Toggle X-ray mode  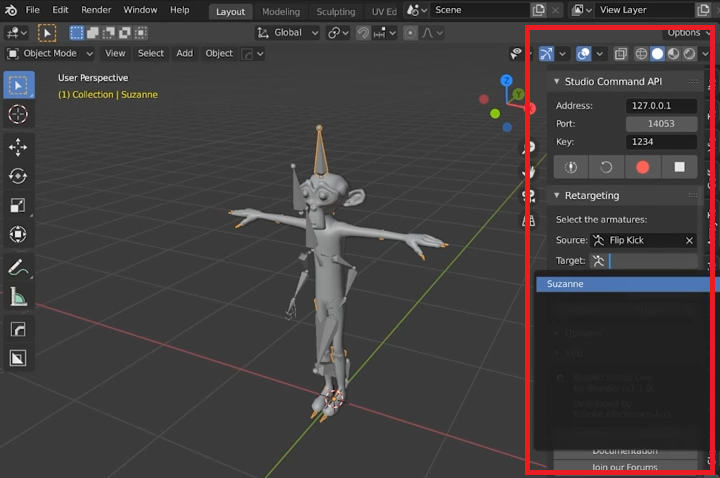point(620,54)
